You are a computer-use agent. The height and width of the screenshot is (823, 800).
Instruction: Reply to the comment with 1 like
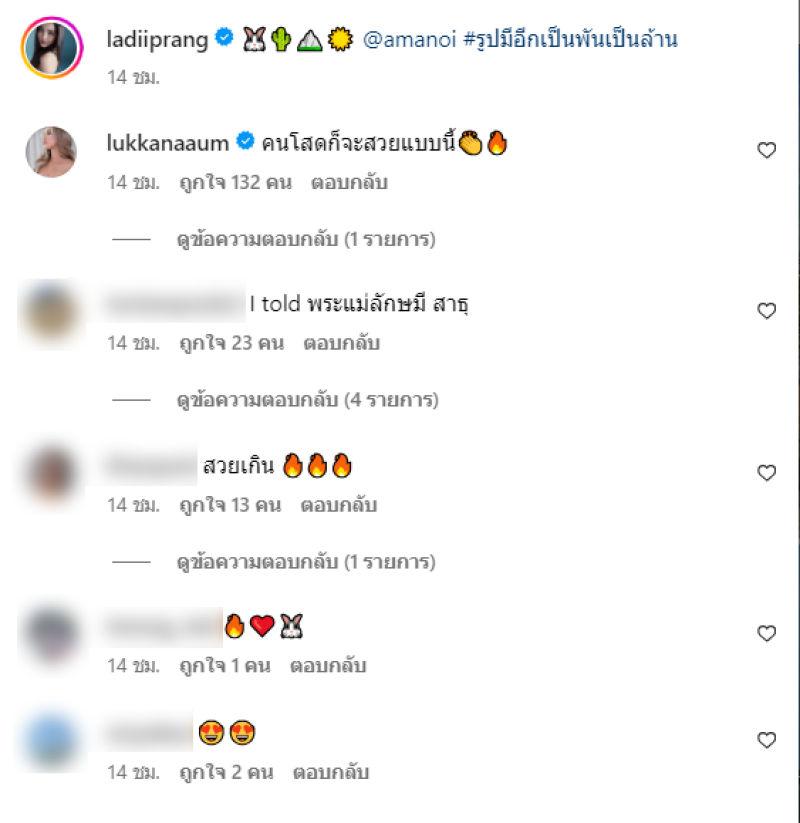(328, 666)
